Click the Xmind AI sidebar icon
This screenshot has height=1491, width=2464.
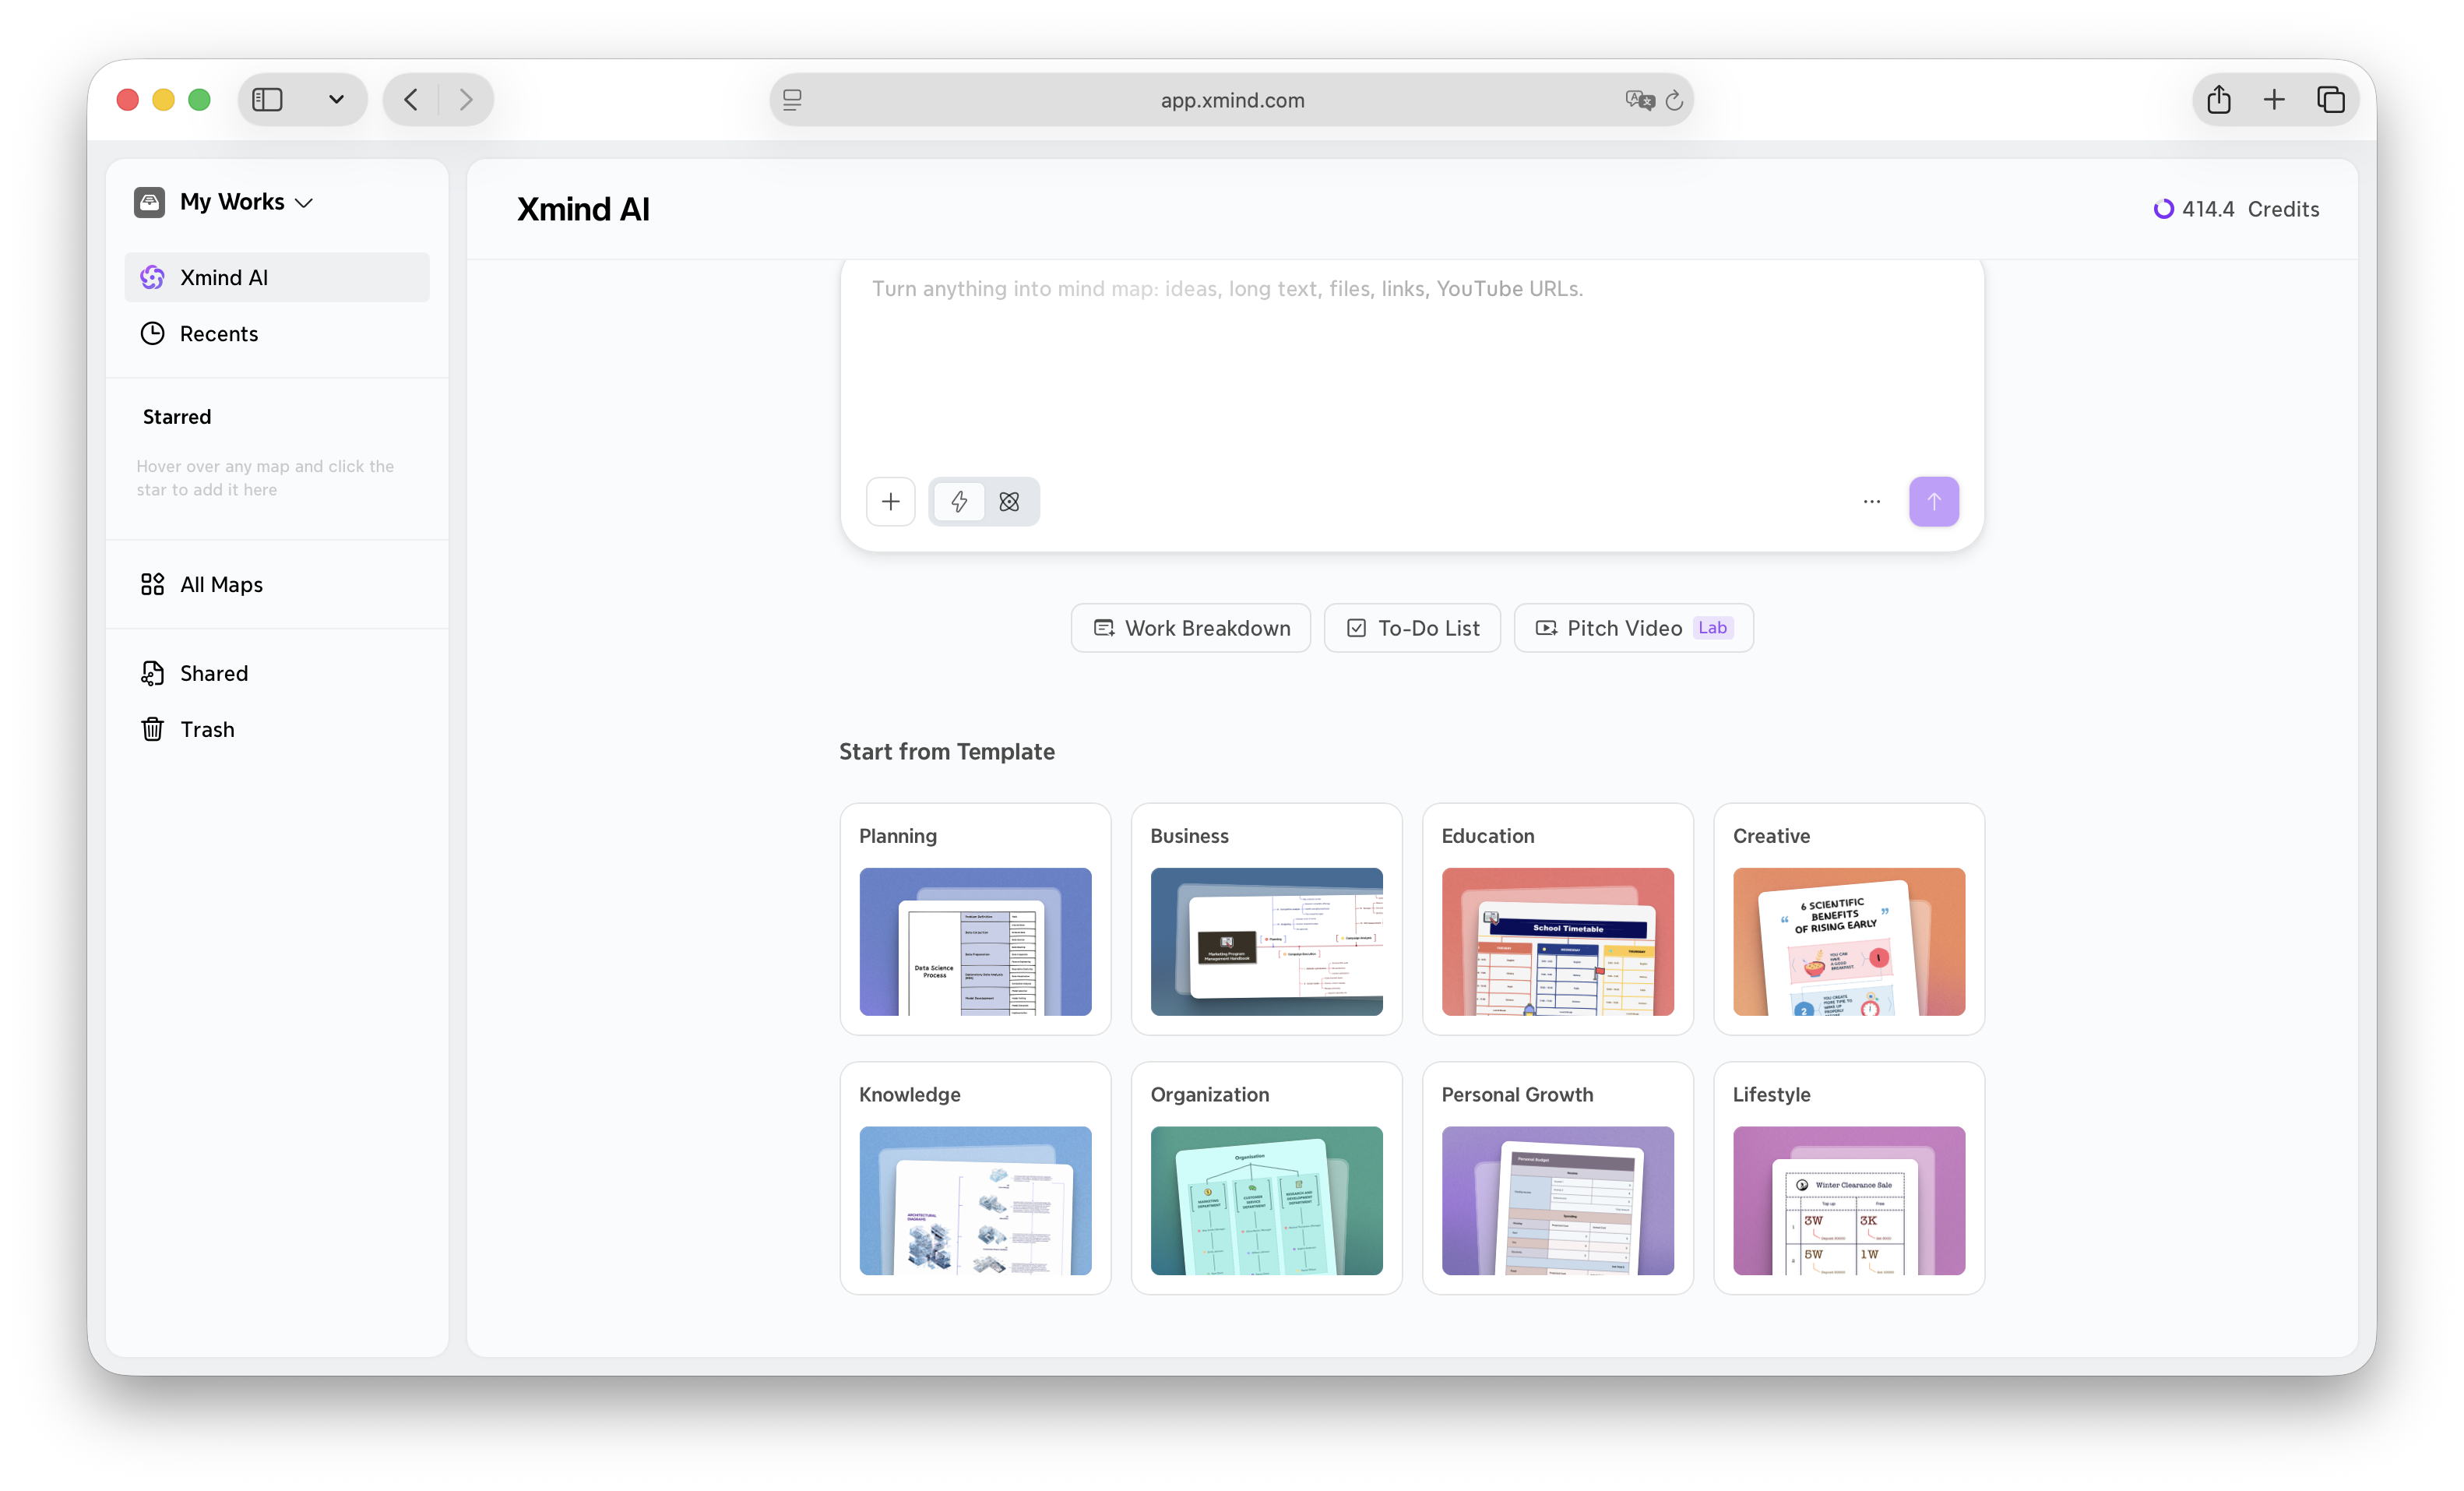[x=152, y=277]
